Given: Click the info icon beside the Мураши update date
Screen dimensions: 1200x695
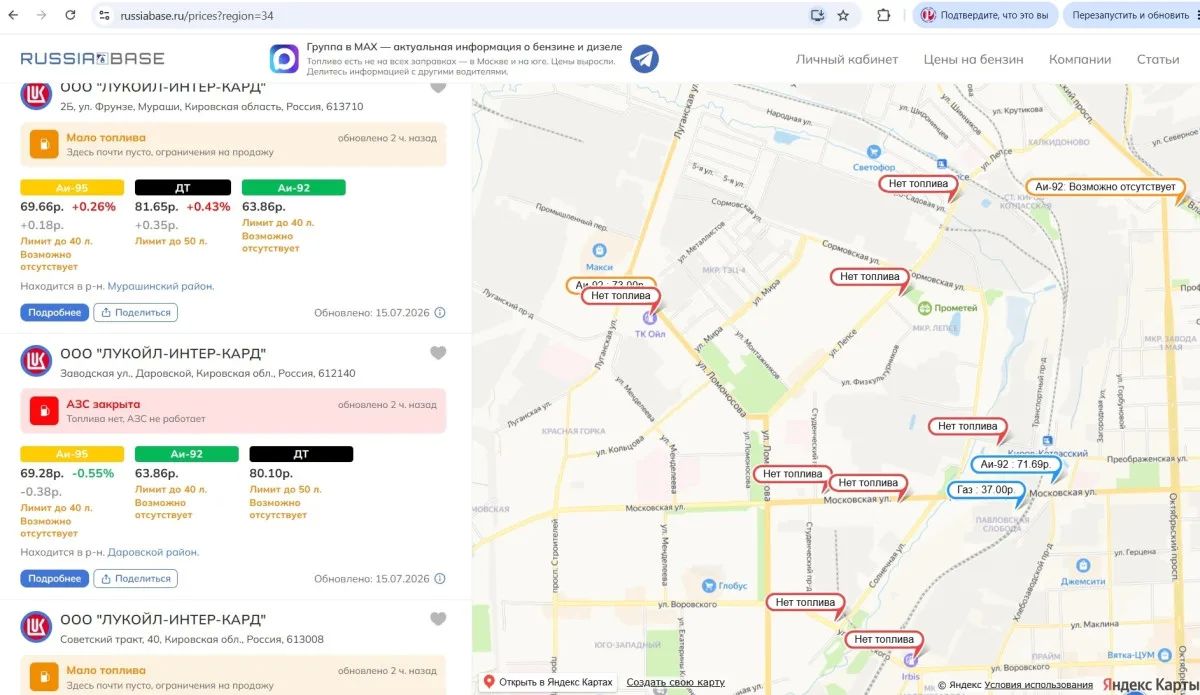Looking at the screenshot, I should coord(440,313).
